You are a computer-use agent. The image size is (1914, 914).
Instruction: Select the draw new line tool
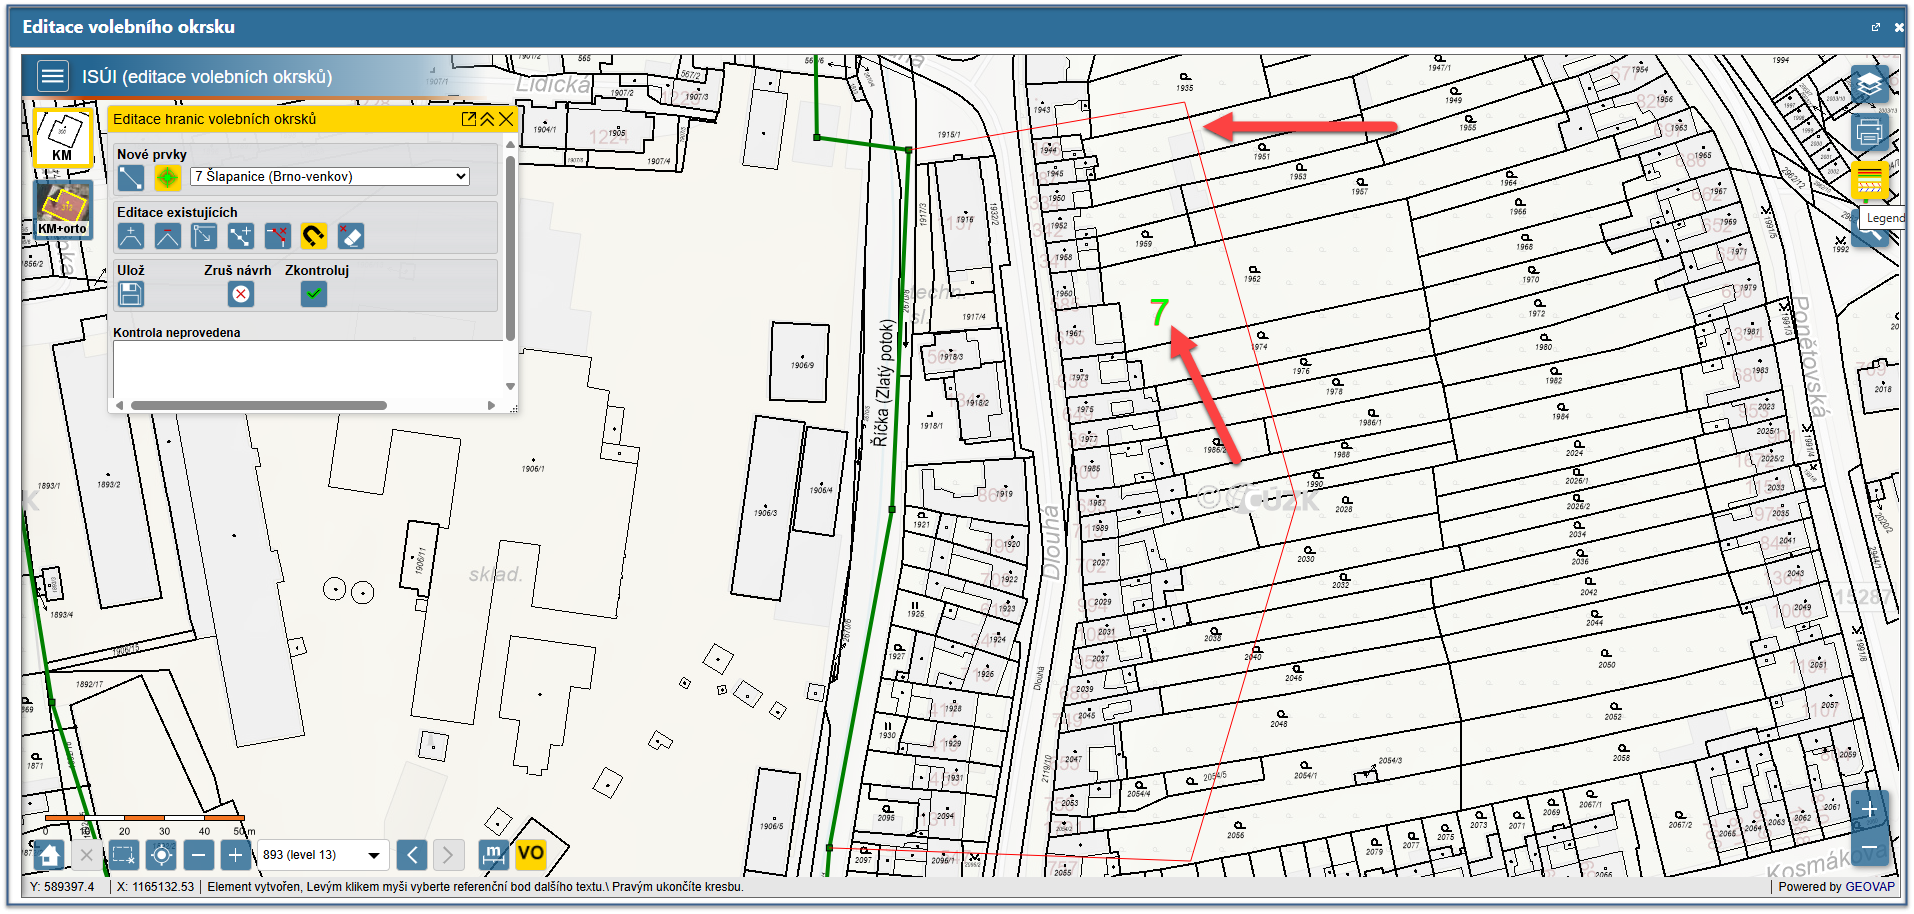pyautogui.click(x=131, y=178)
